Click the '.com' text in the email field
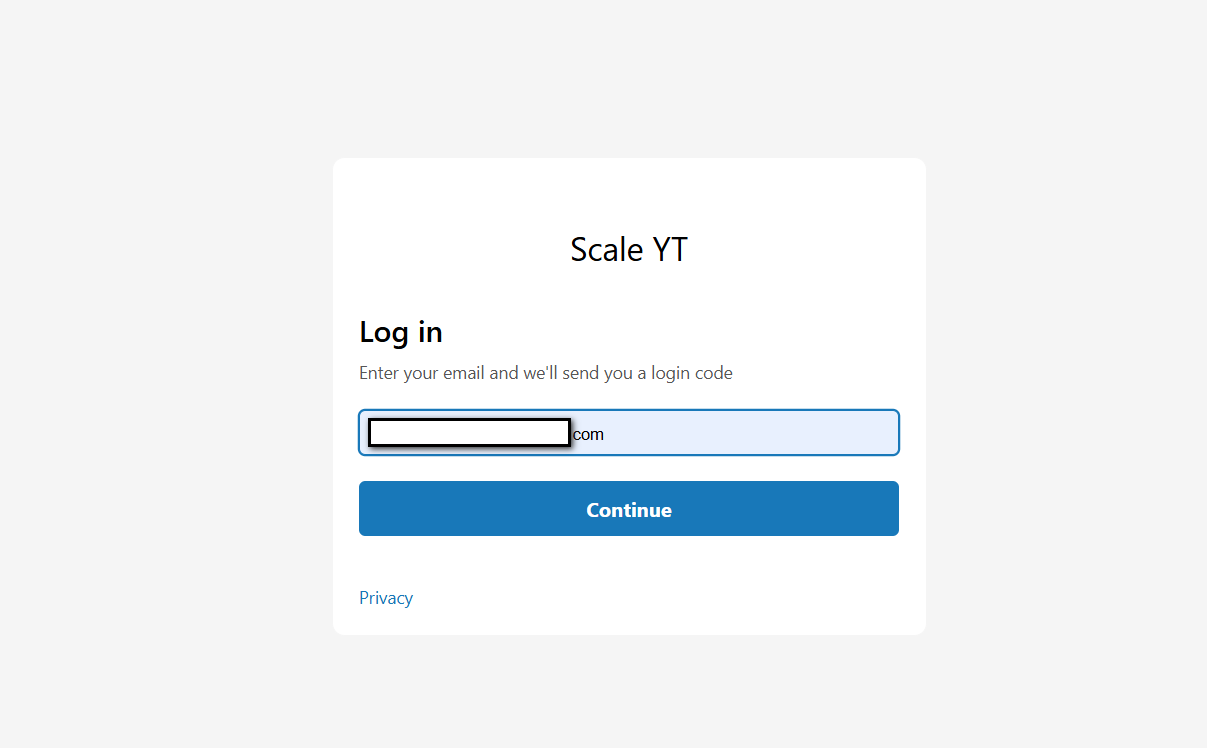Viewport: 1207px width, 748px height. [589, 434]
